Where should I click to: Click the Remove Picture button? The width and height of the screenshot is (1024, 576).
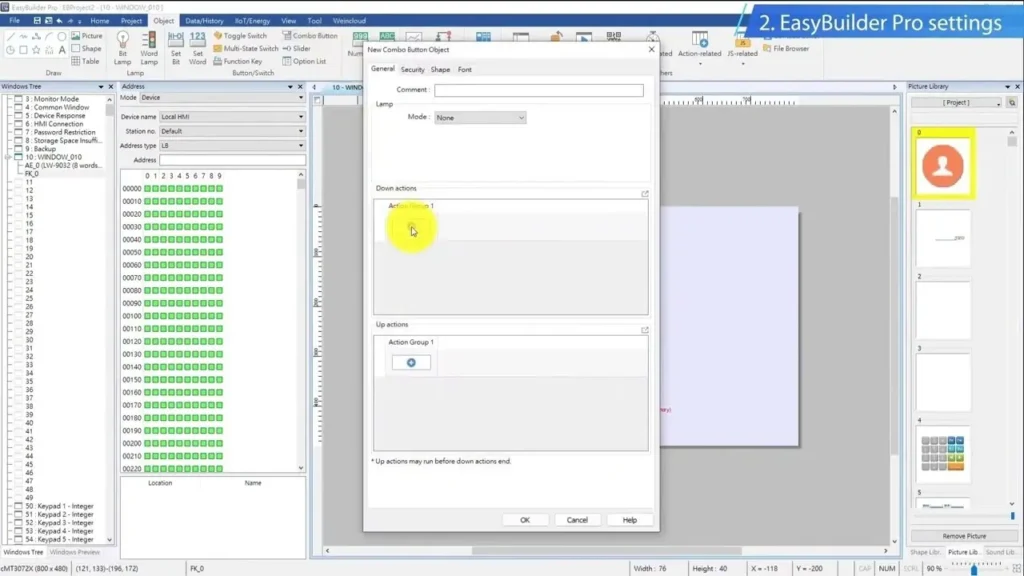pyautogui.click(x=962, y=536)
